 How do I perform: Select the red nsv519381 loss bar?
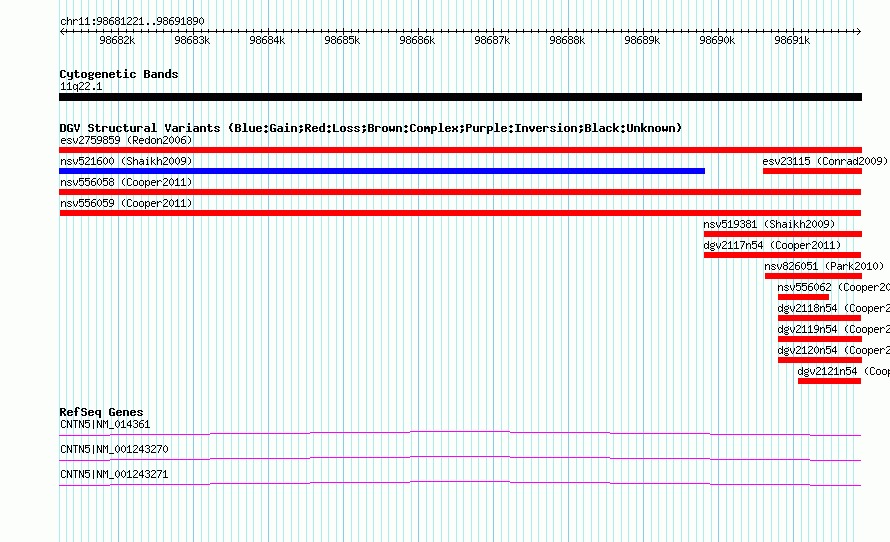(783, 234)
